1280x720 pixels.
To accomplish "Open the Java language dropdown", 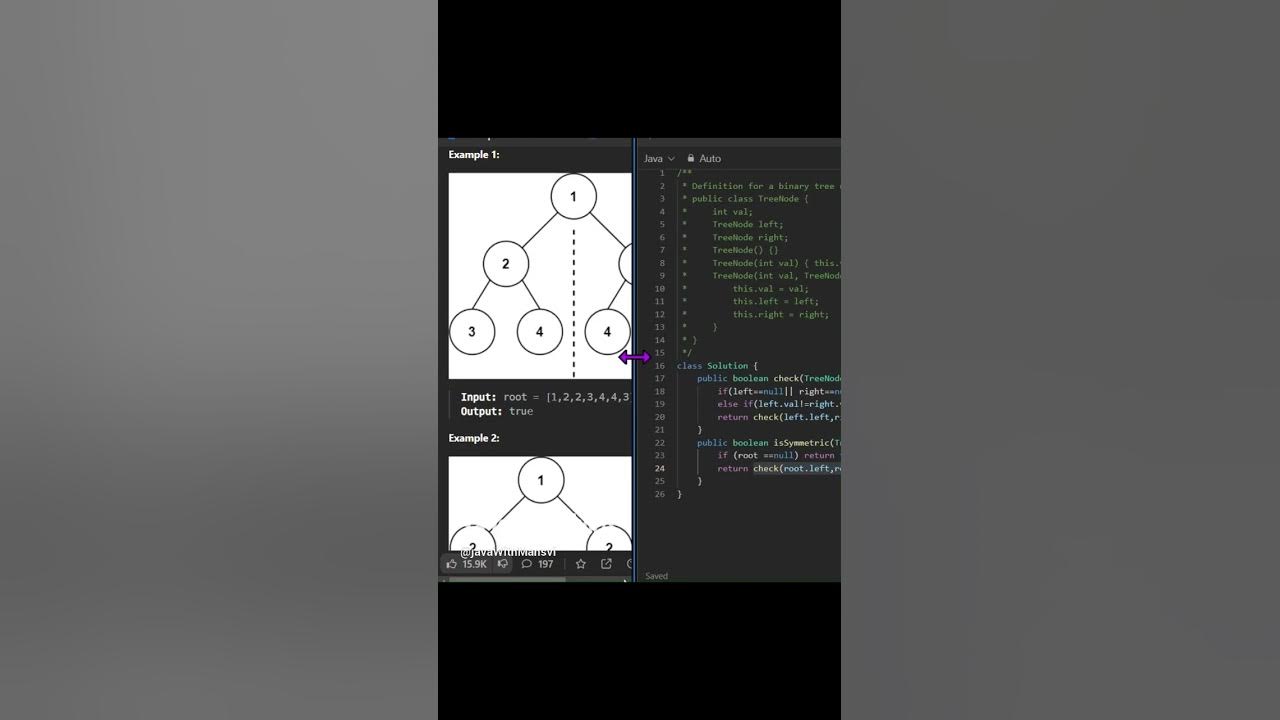I will point(659,158).
